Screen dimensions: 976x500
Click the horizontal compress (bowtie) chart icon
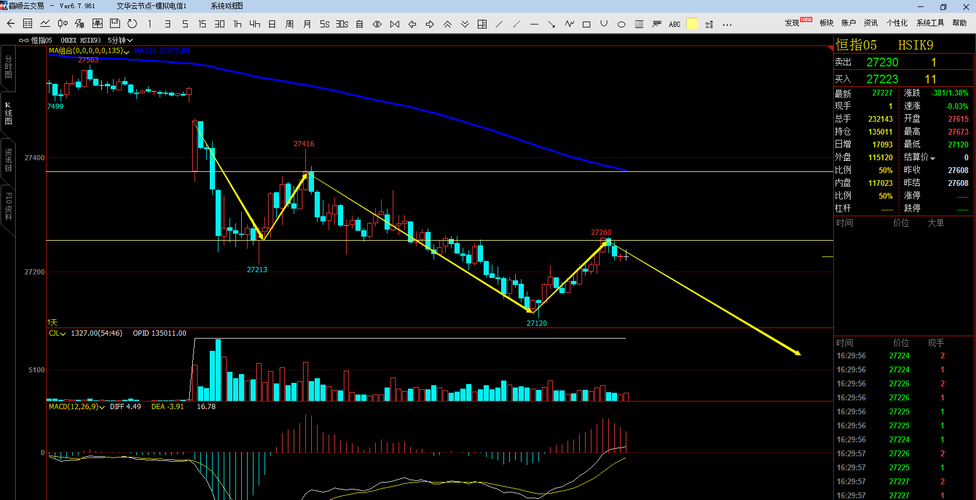tap(394, 24)
